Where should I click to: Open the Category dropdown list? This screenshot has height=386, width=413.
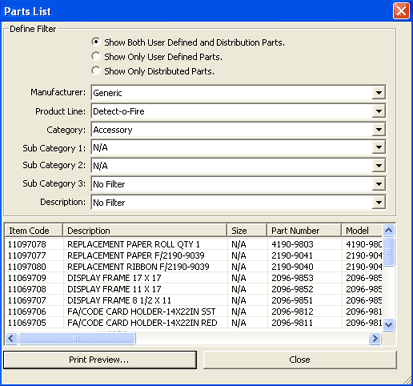click(379, 129)
